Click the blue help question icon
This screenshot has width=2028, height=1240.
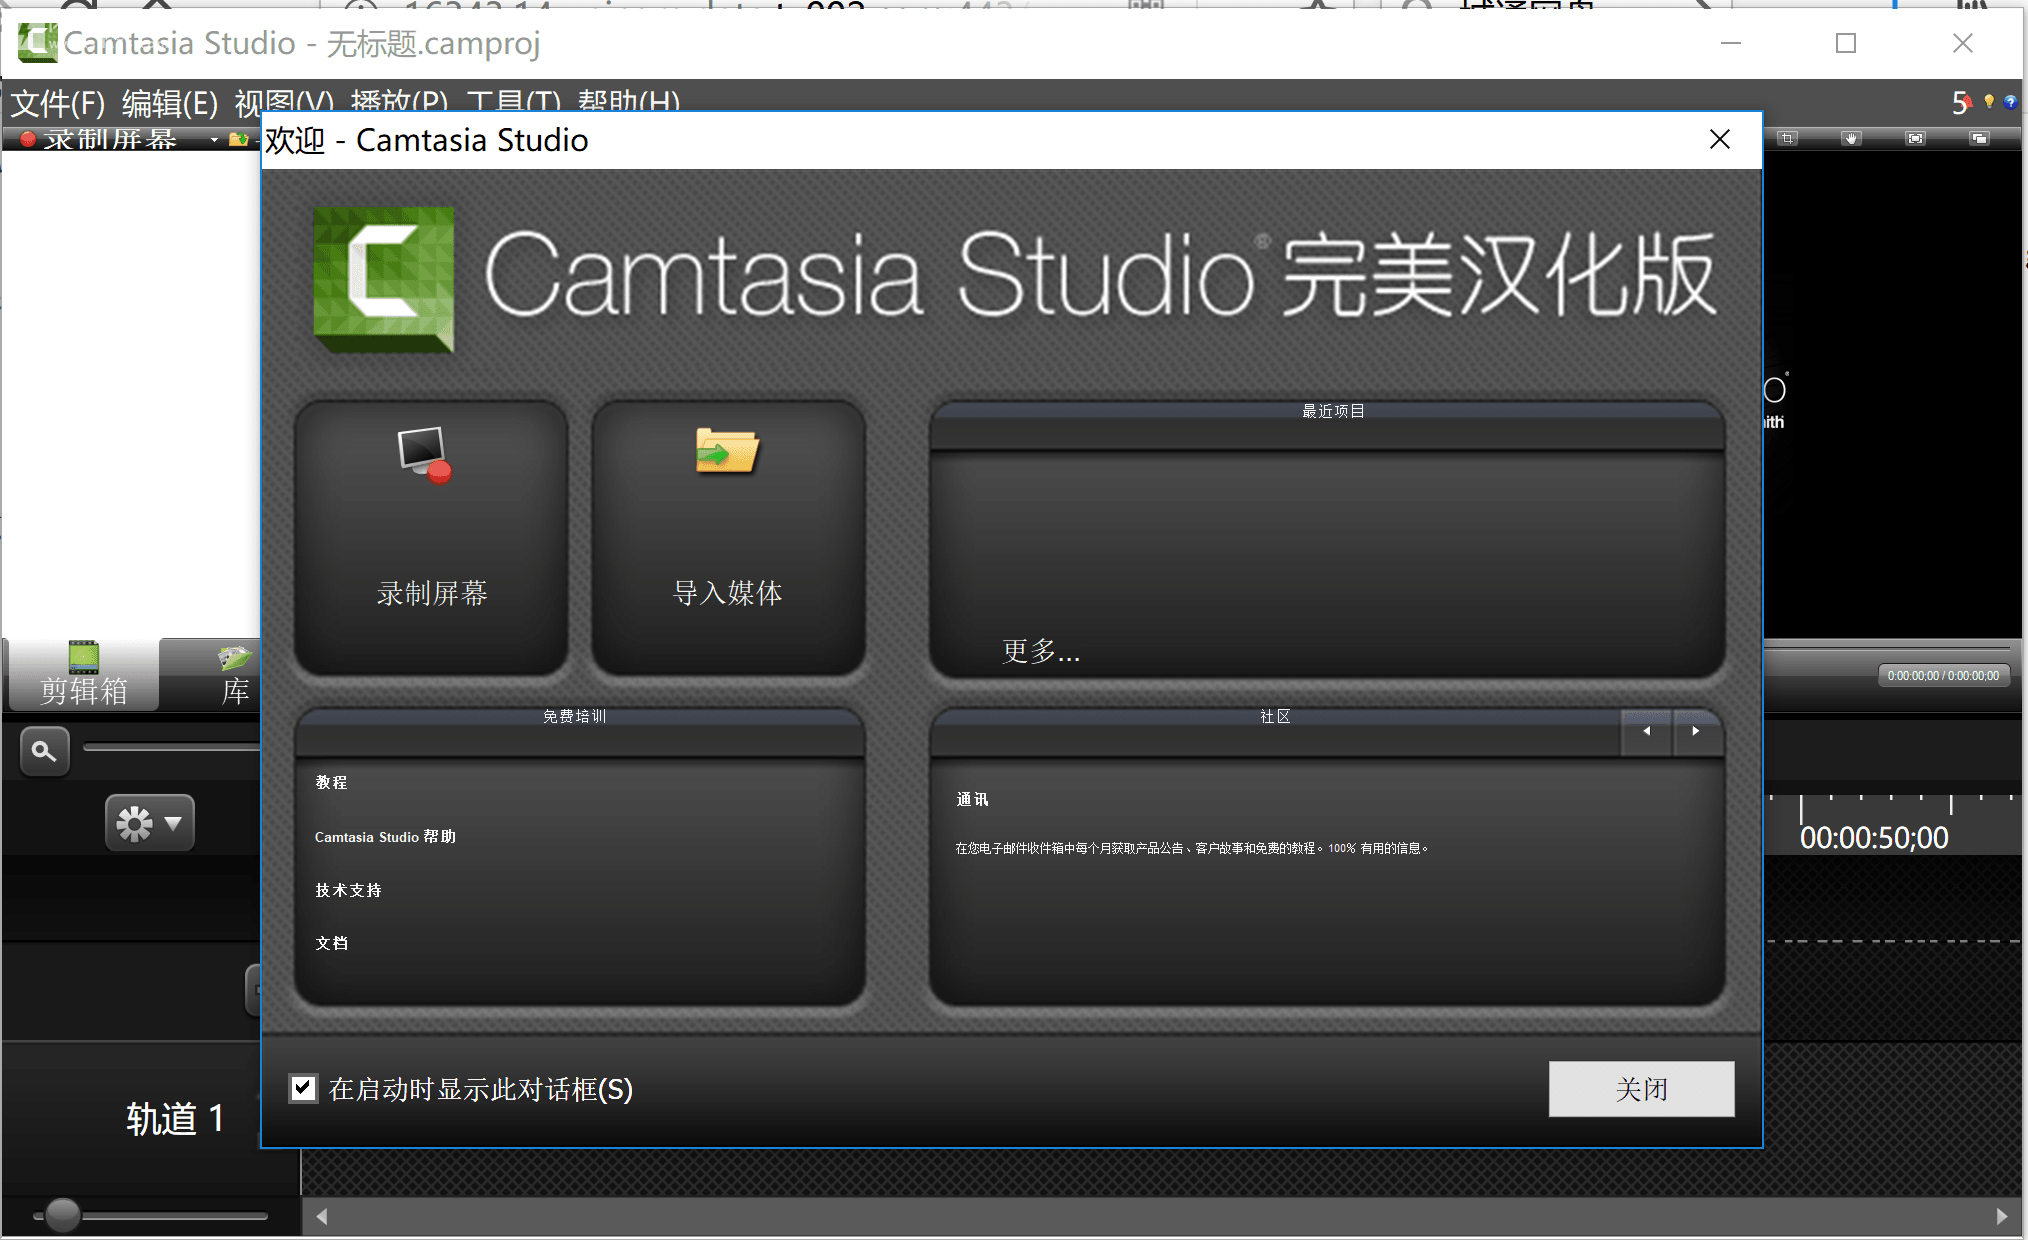coord(2010,101)
